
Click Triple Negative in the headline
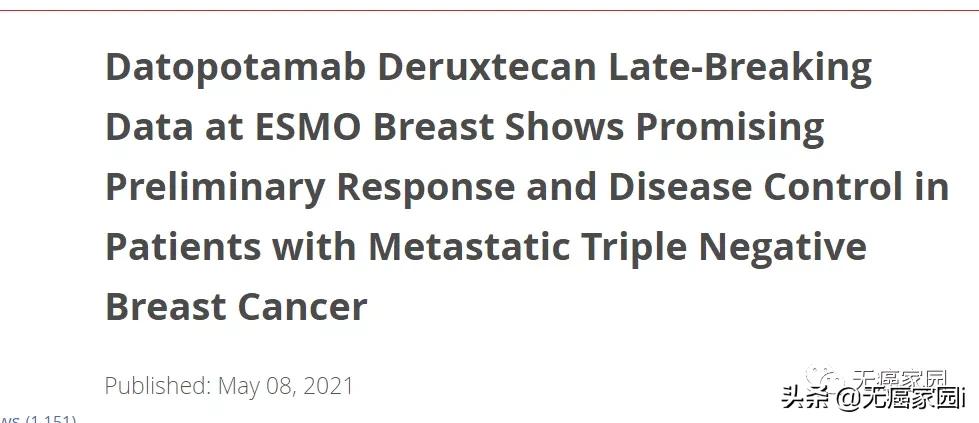coord(739,246)
